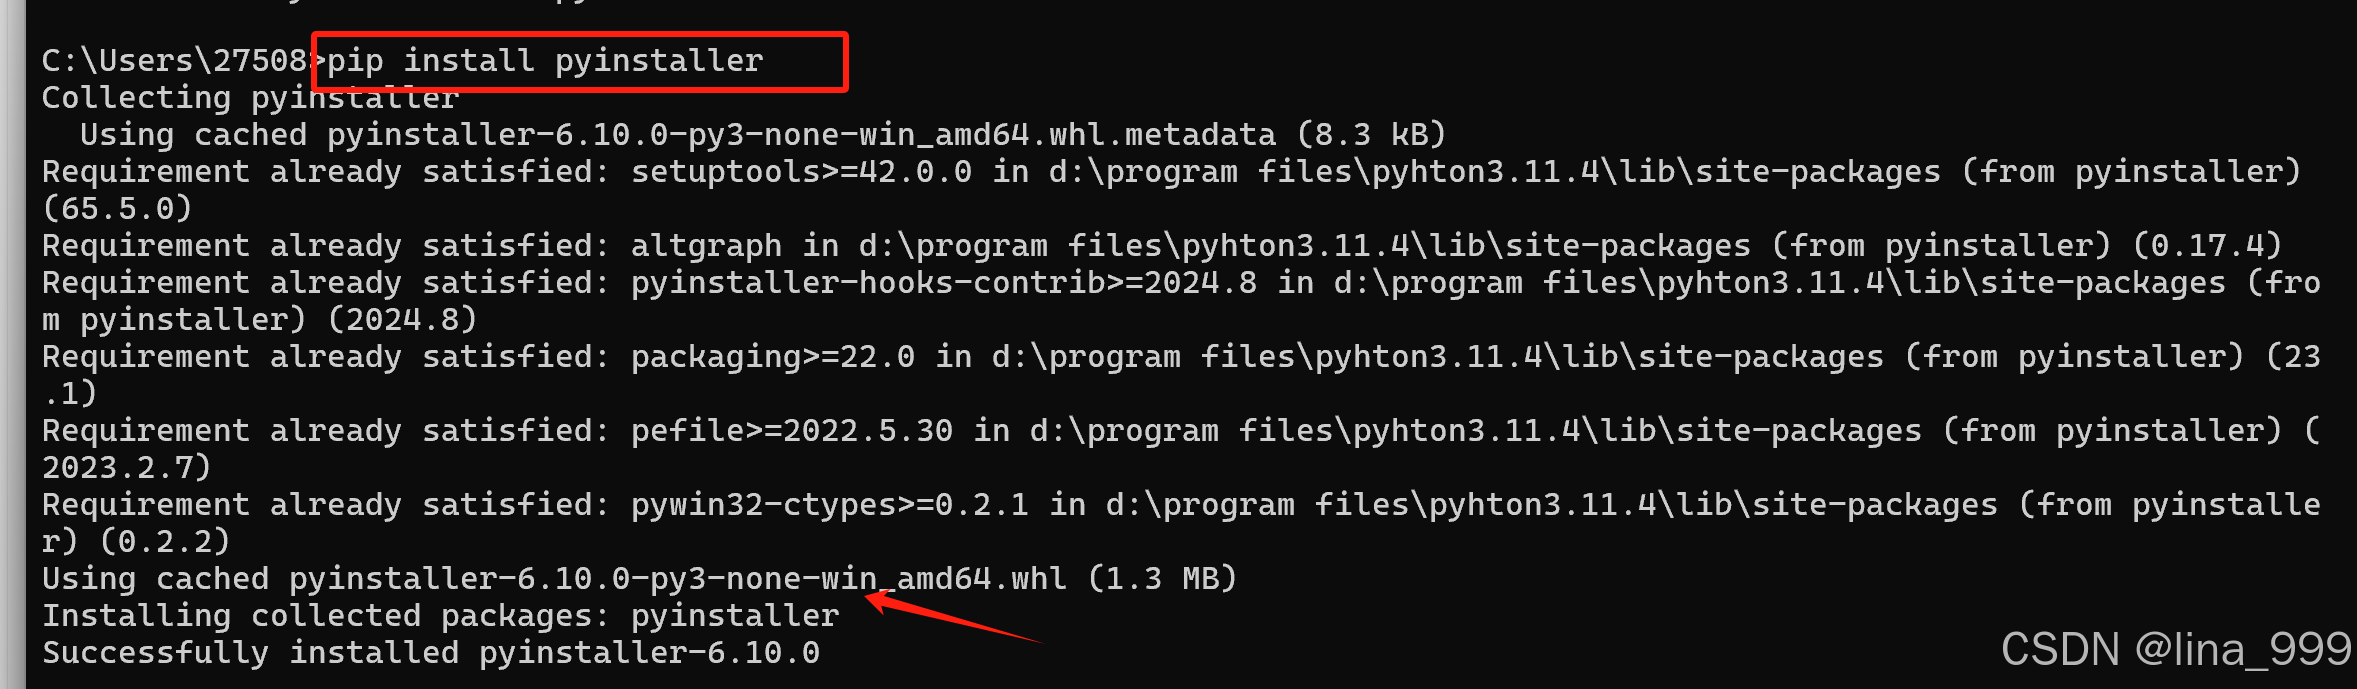
Task: Click the C:\Users\27508 prompt path
Action: [x=174, y=61]
